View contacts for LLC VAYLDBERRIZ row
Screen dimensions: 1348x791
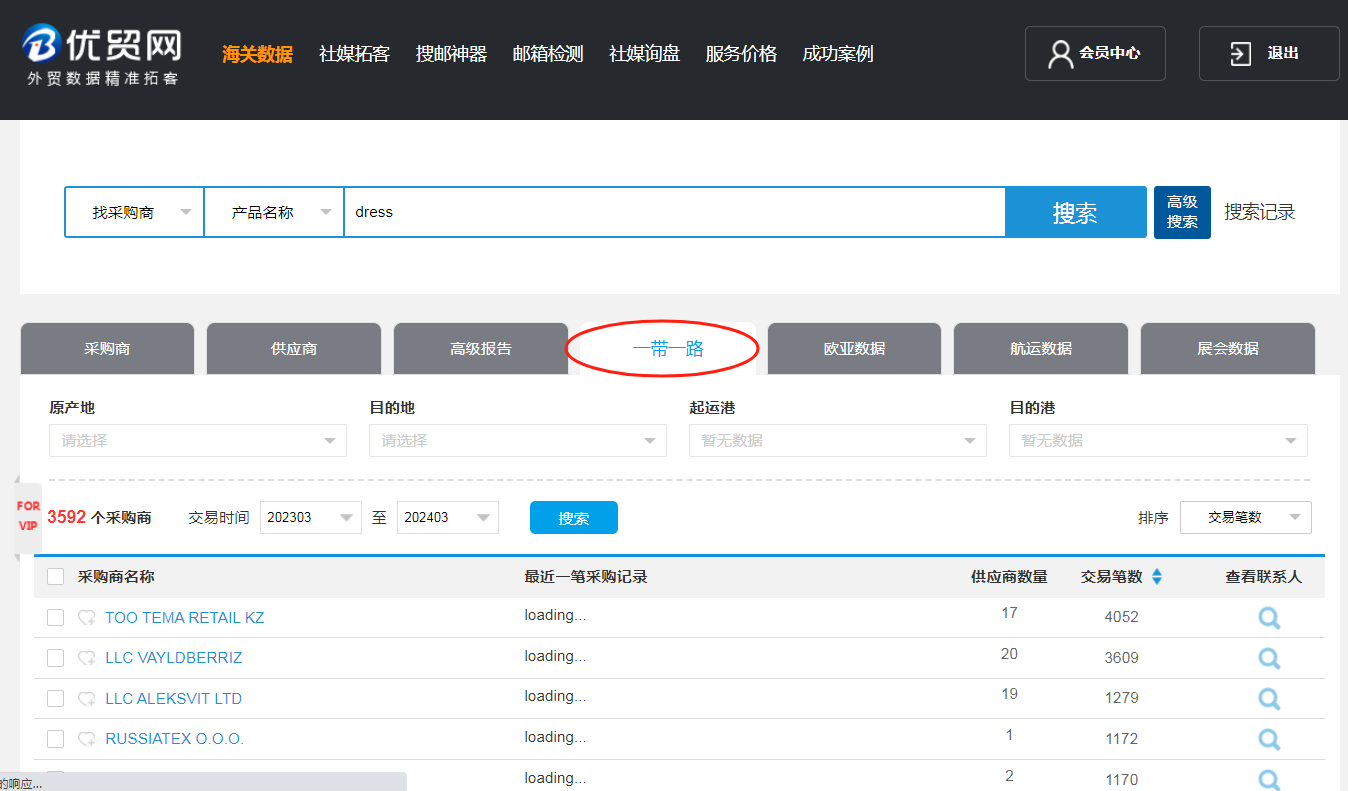tap(1269, 658)
